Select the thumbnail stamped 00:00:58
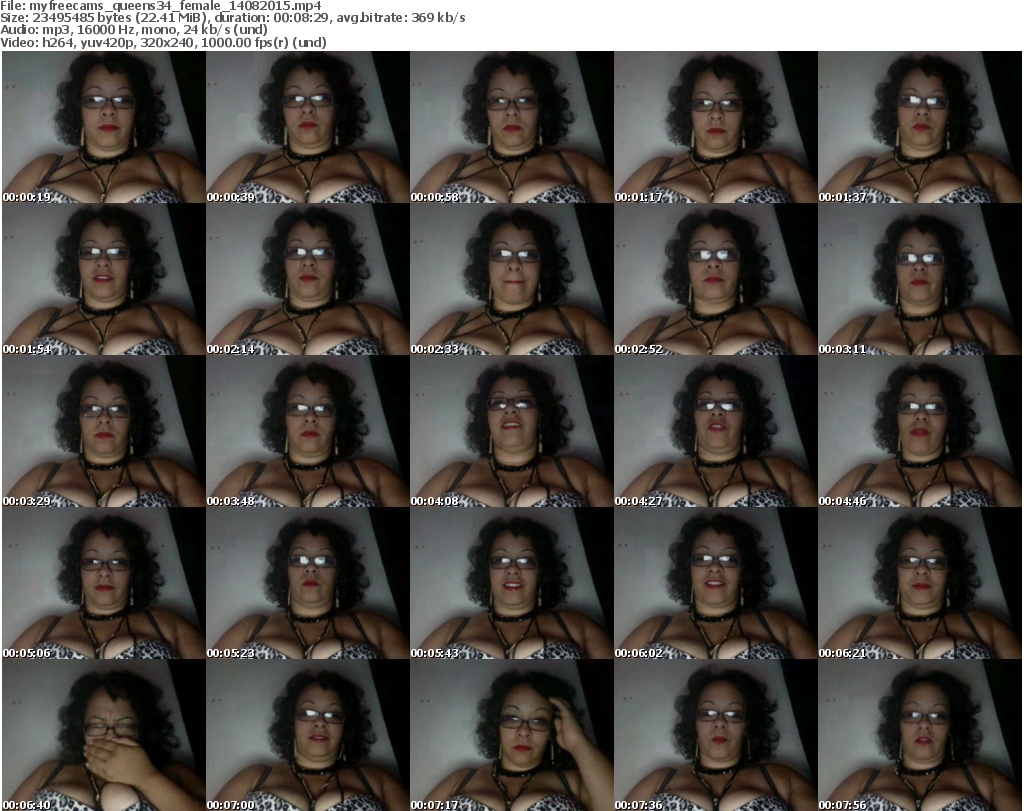Viewport: 1024px width, 811px height. point(511,127)
